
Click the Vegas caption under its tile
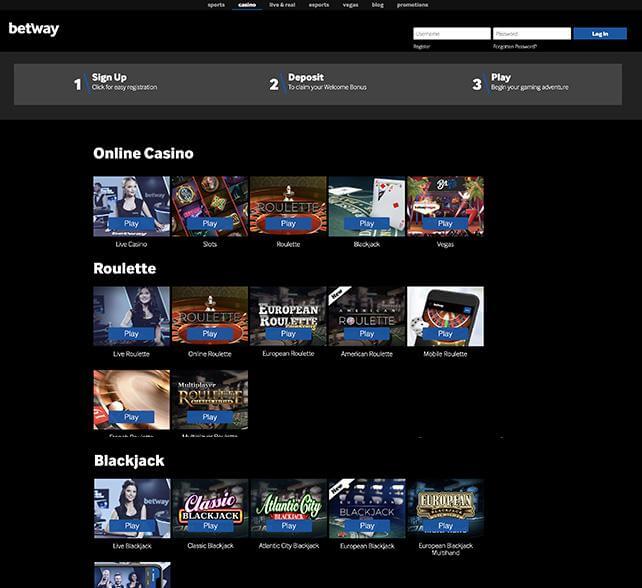point(445,244)
